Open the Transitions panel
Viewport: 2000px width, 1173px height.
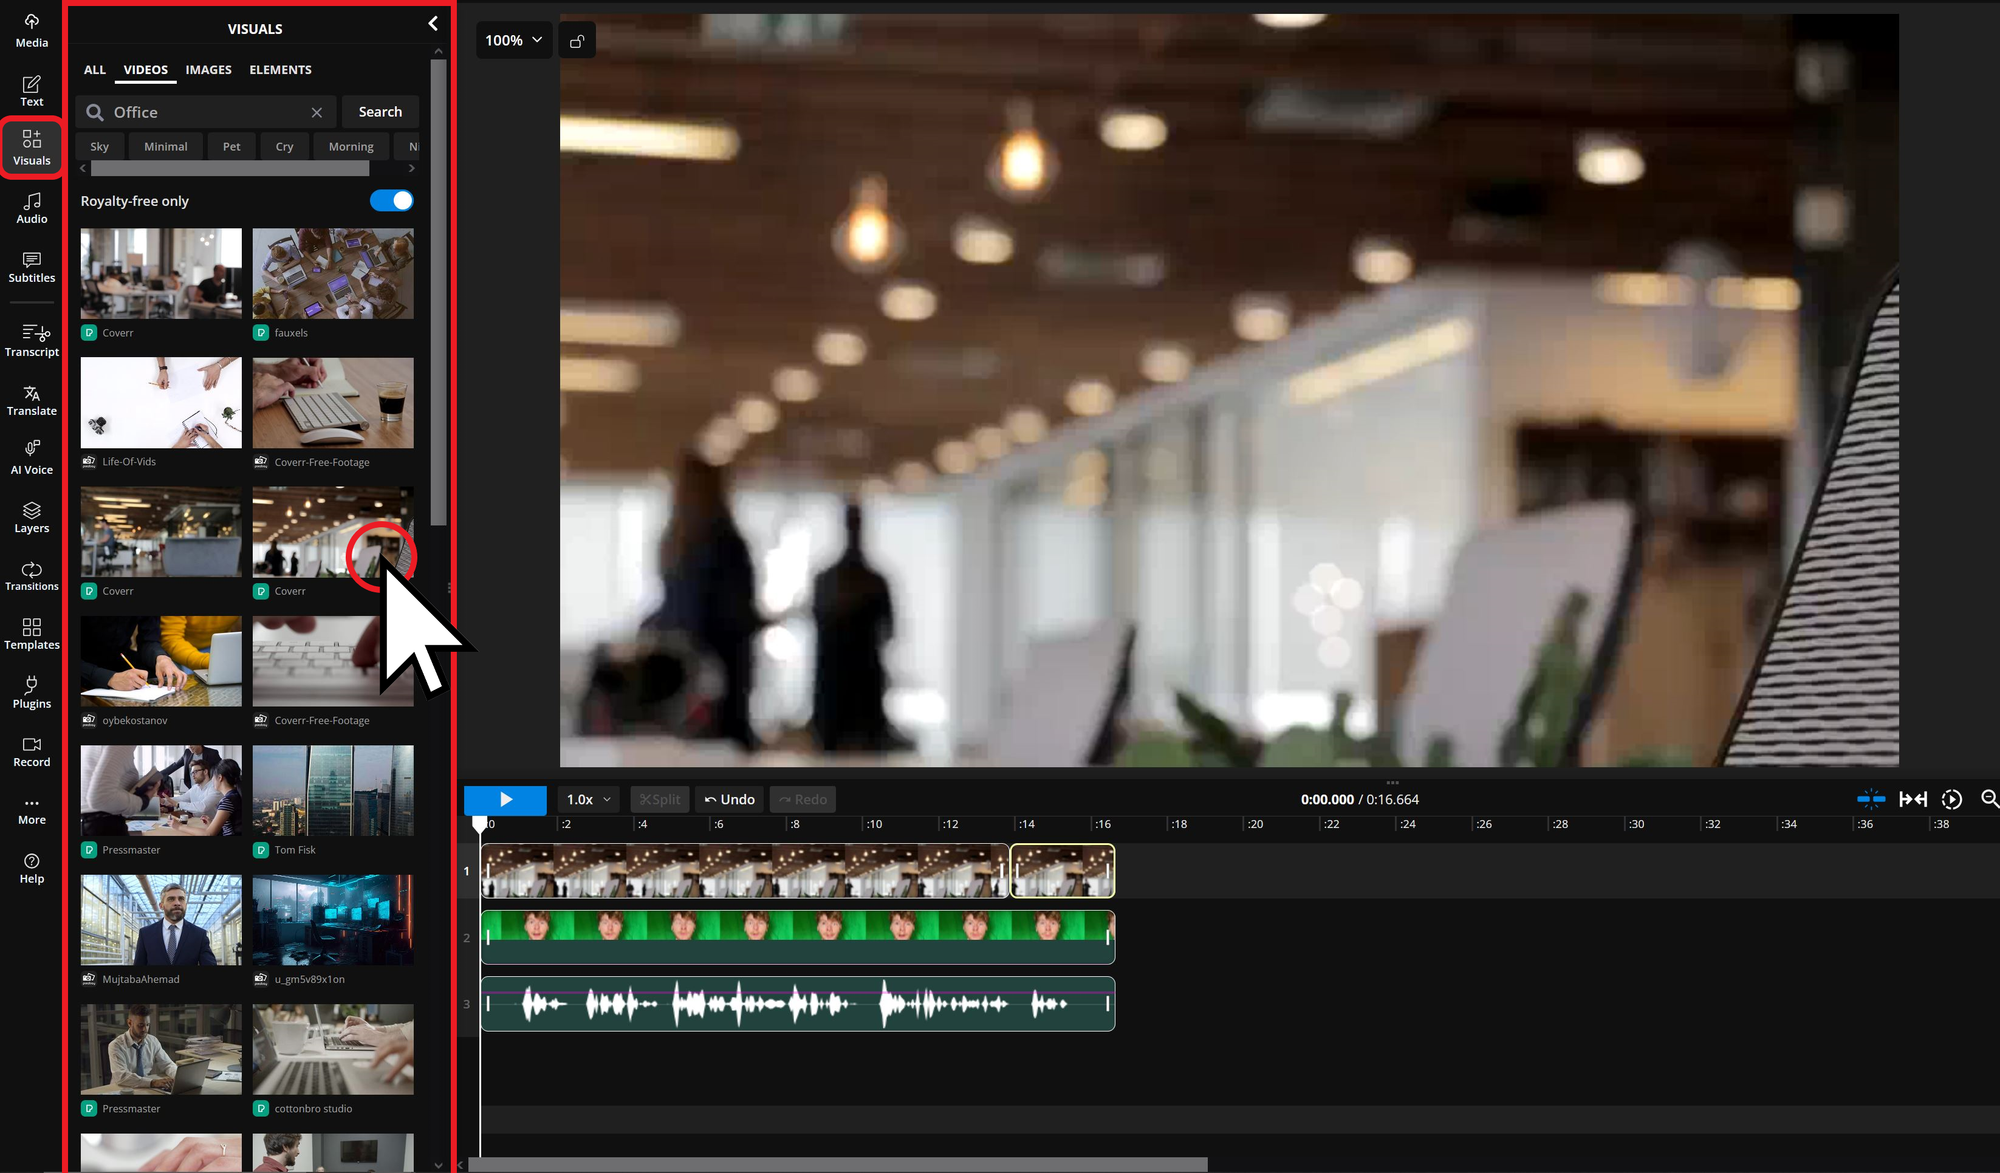(x=31, y=576)
